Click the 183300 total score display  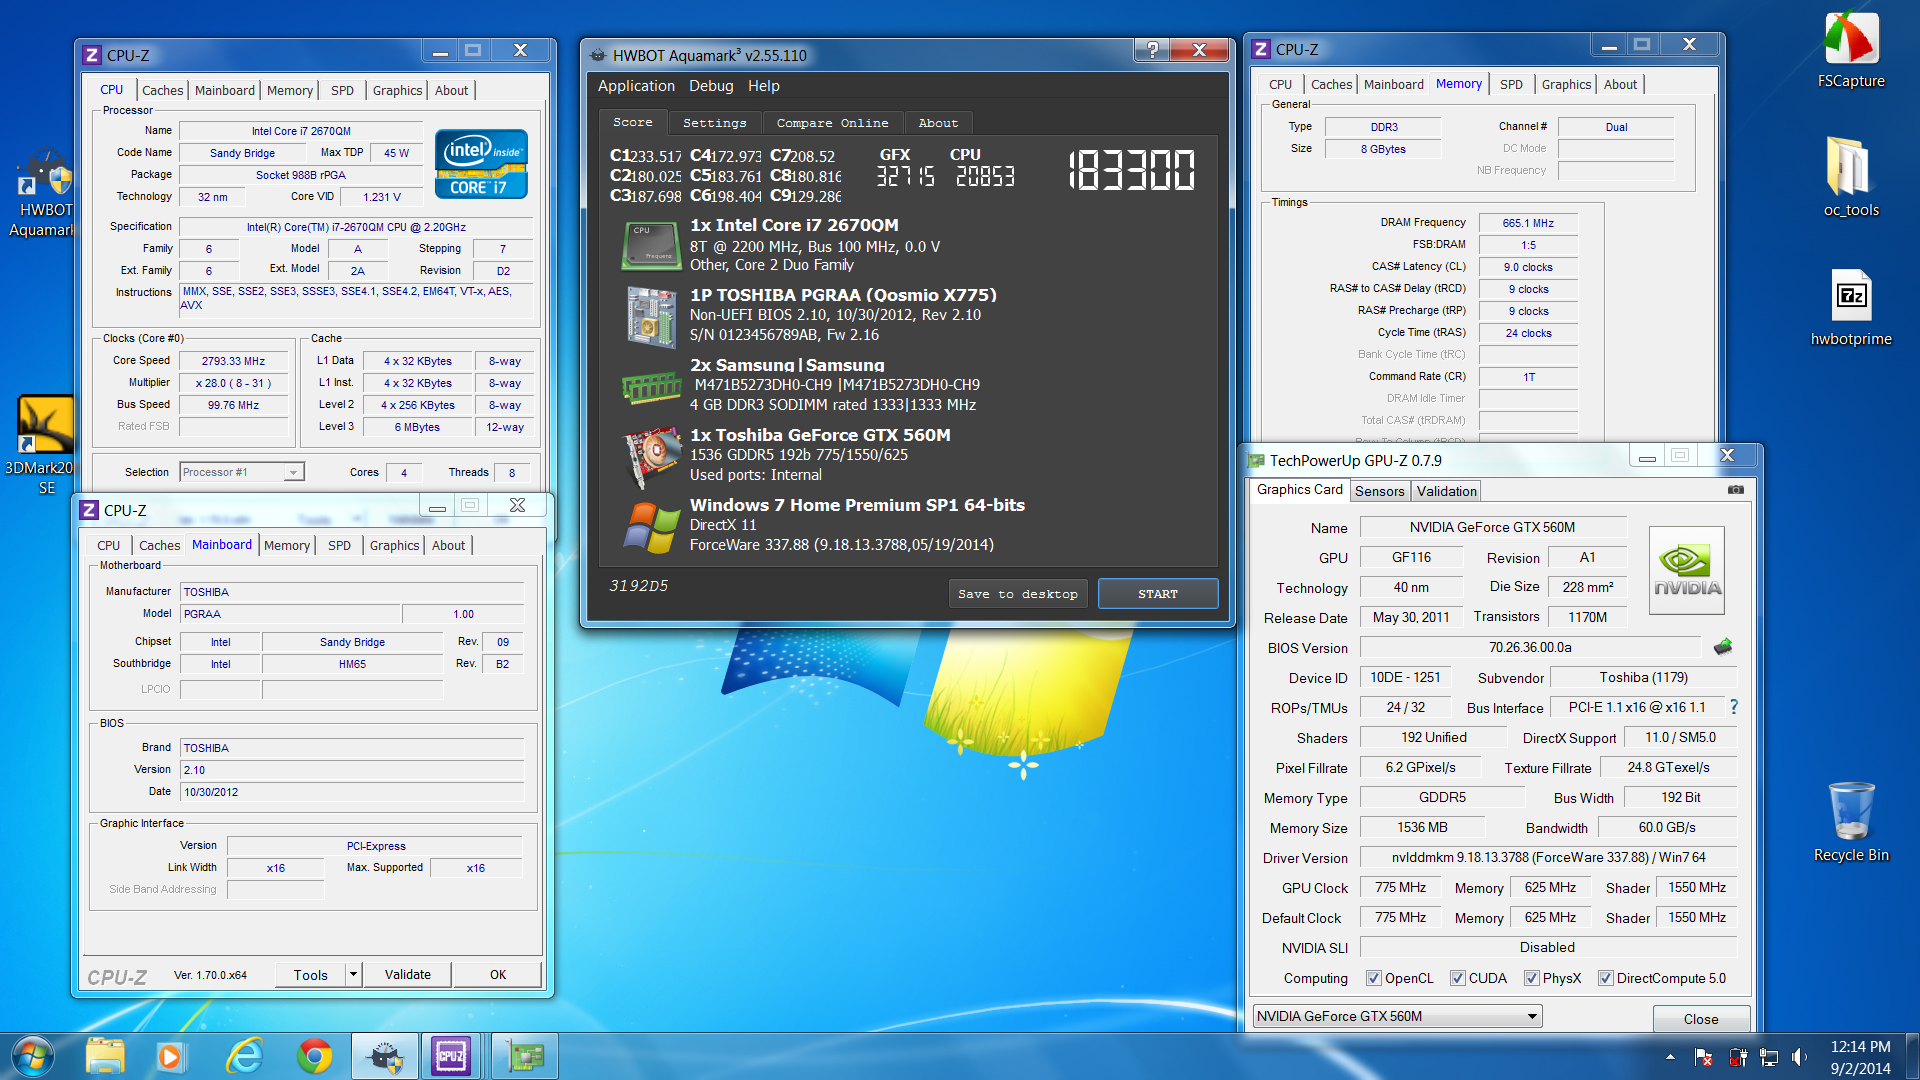1131,170
